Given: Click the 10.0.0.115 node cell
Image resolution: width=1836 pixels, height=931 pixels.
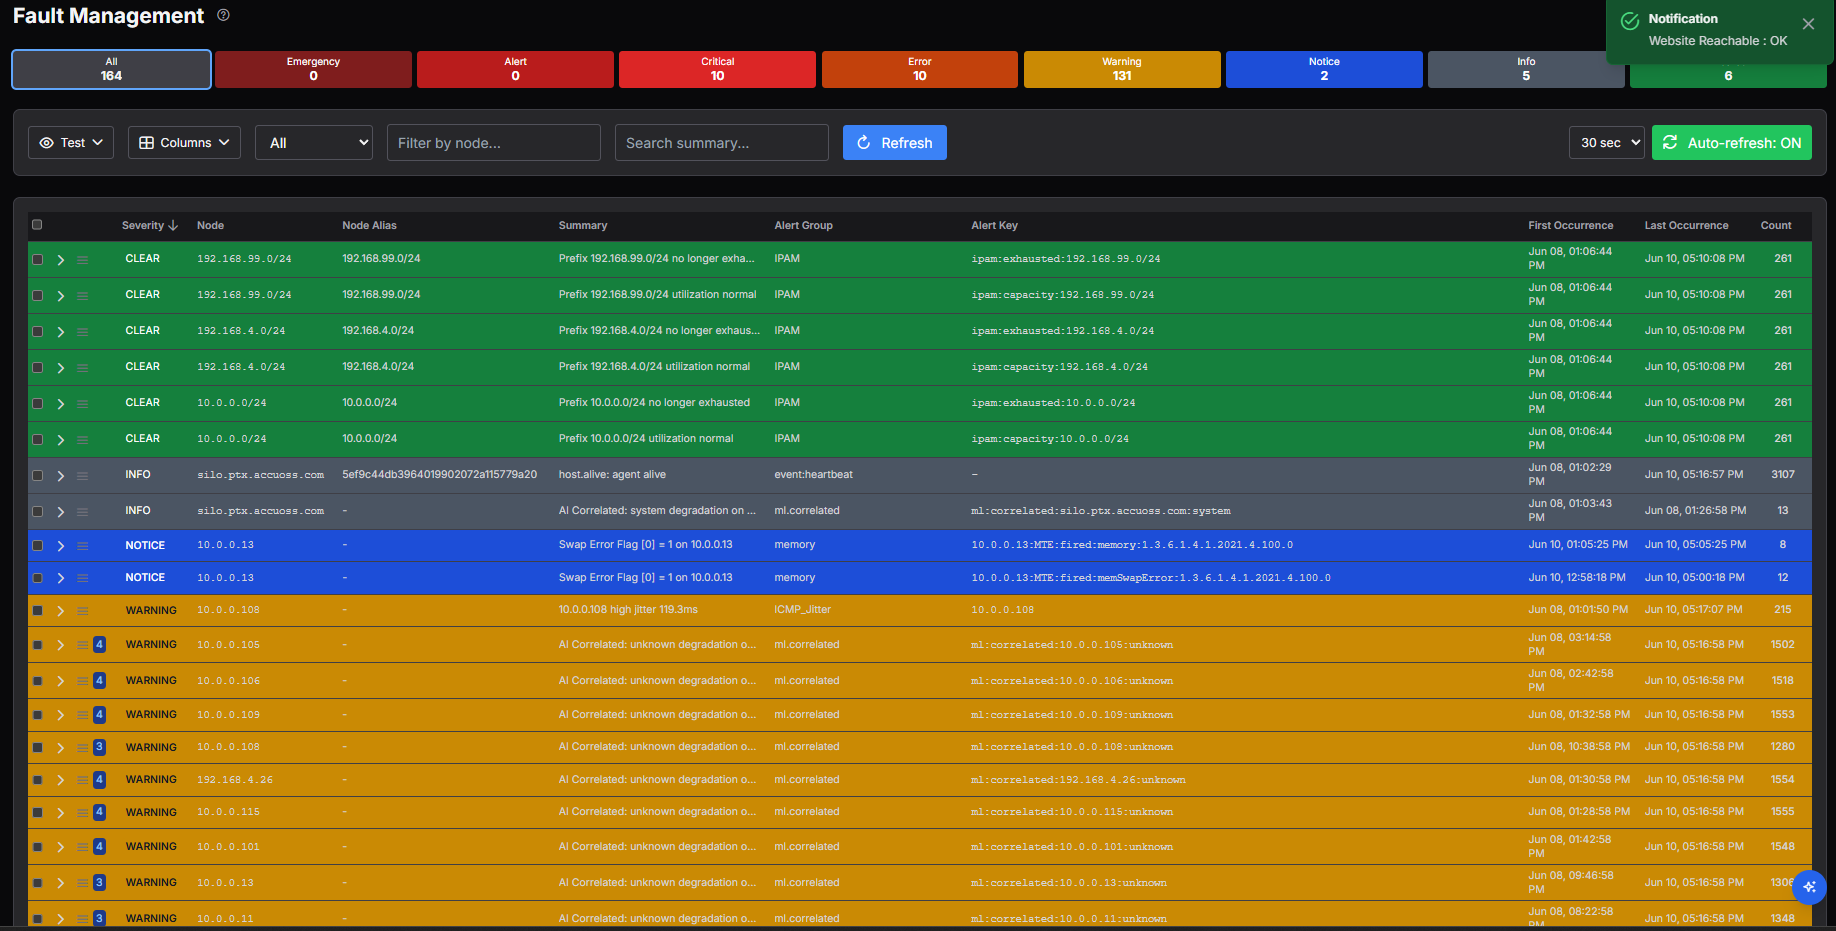Looking at the screenshot, I should (228, 812).
